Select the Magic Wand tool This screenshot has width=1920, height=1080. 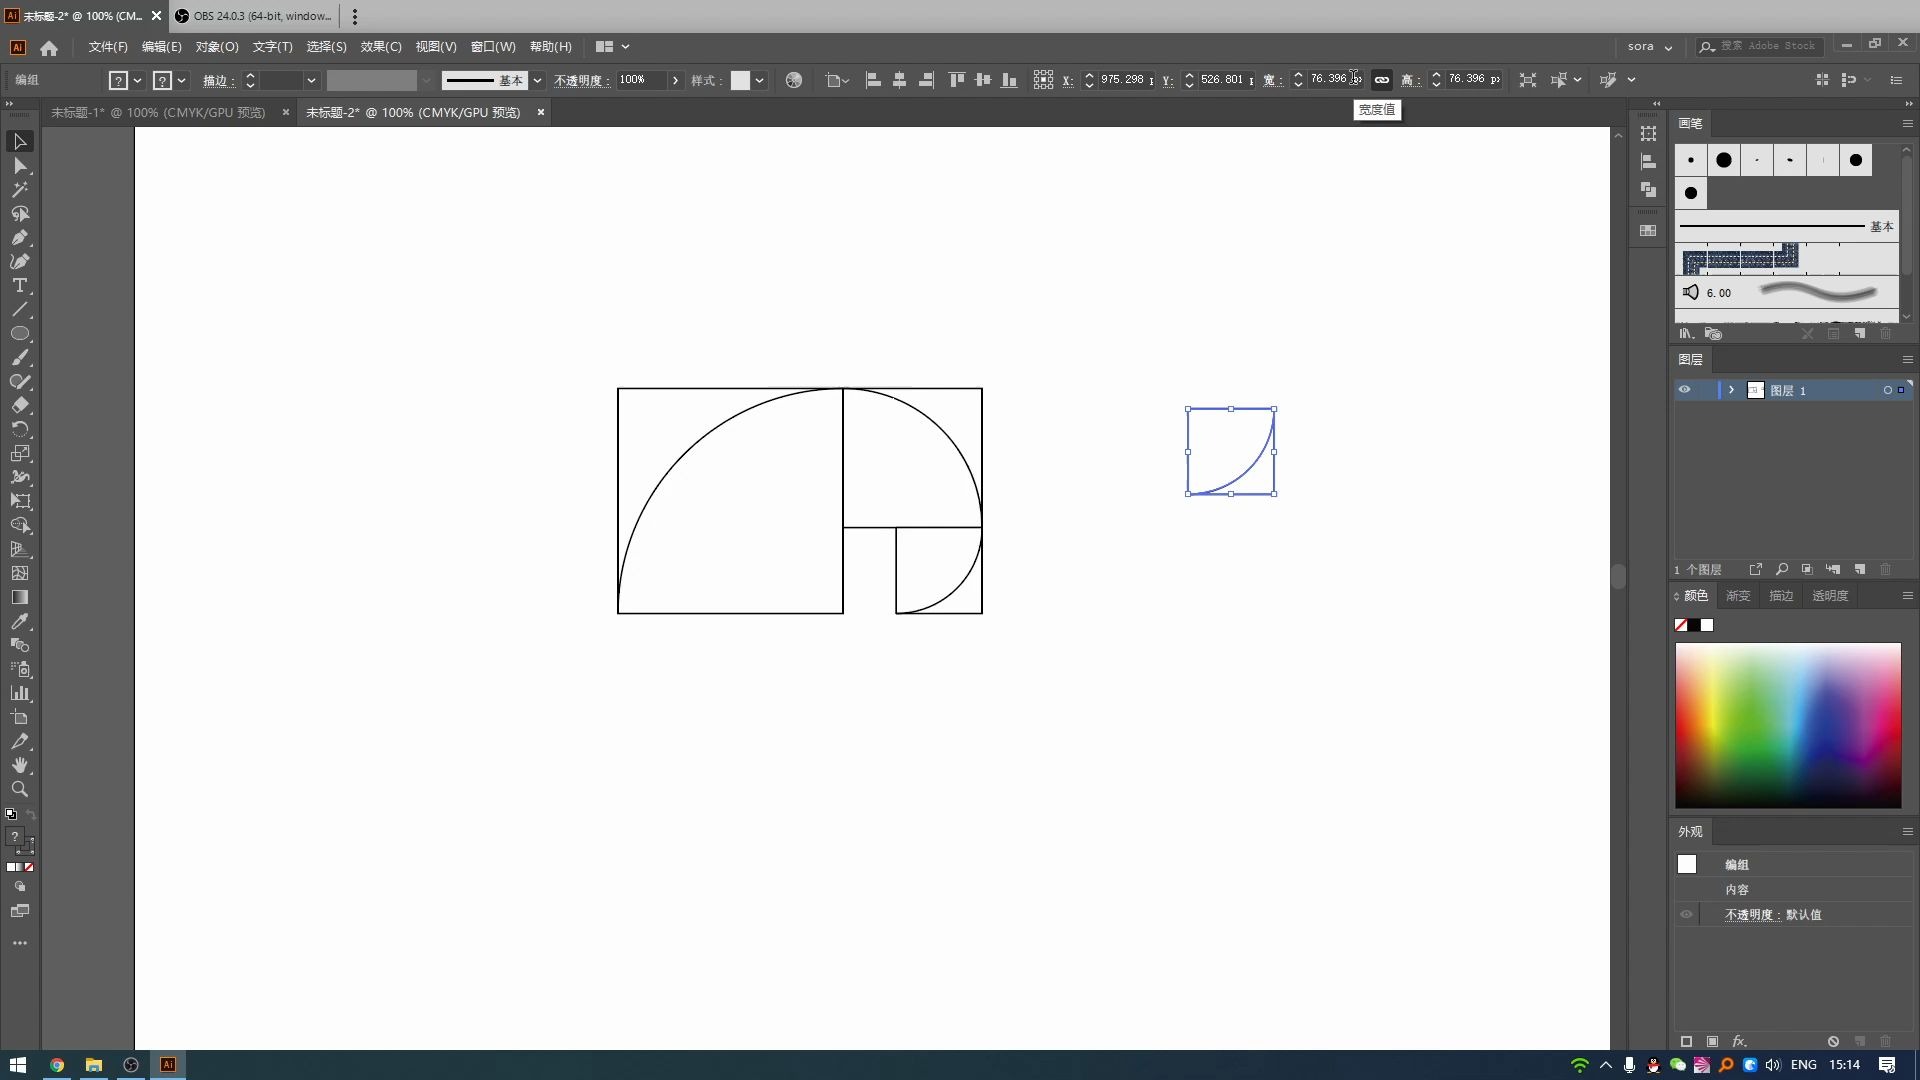(20, 190)
